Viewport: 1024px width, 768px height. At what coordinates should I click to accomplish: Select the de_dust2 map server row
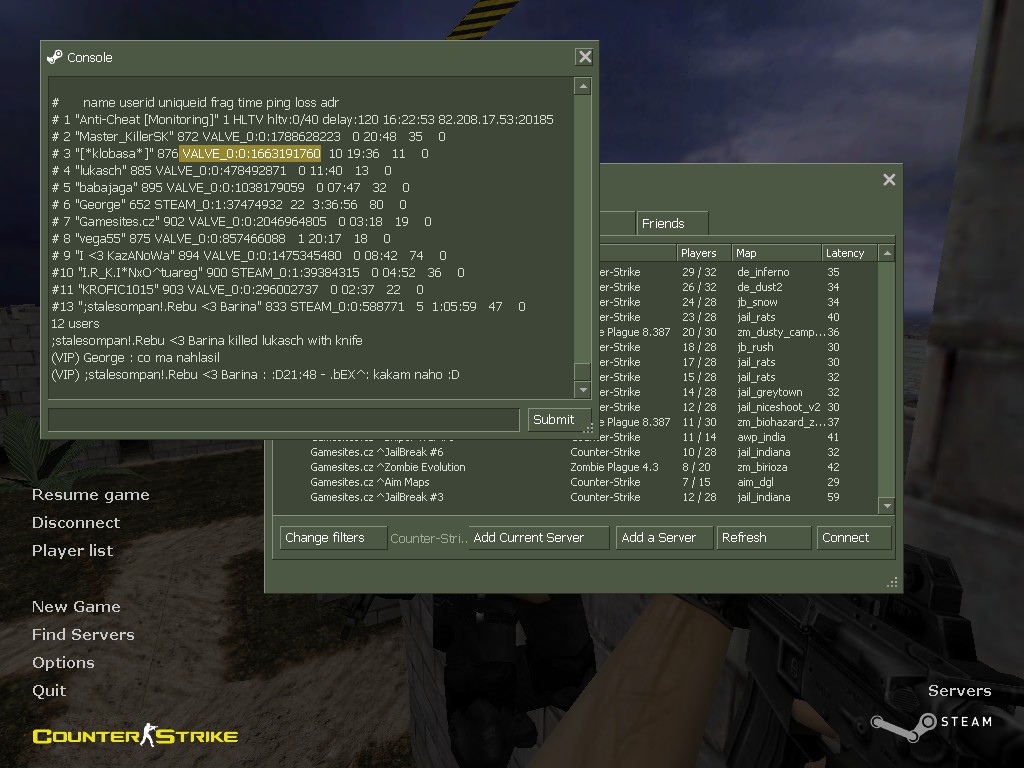pyautogui.click(x=739, y=287)
